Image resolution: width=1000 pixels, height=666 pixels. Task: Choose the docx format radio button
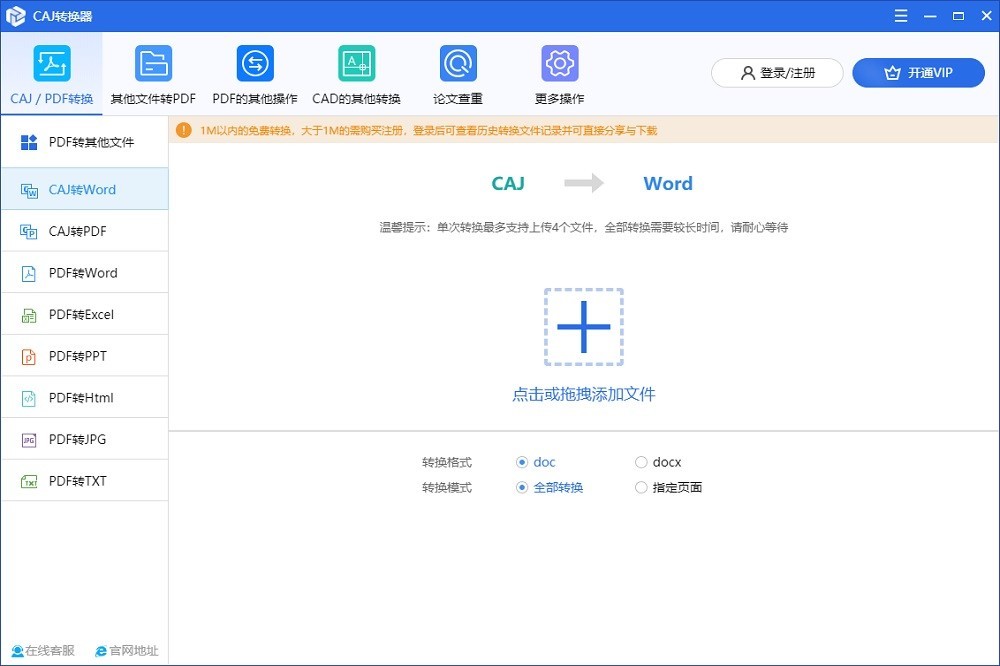641,462
